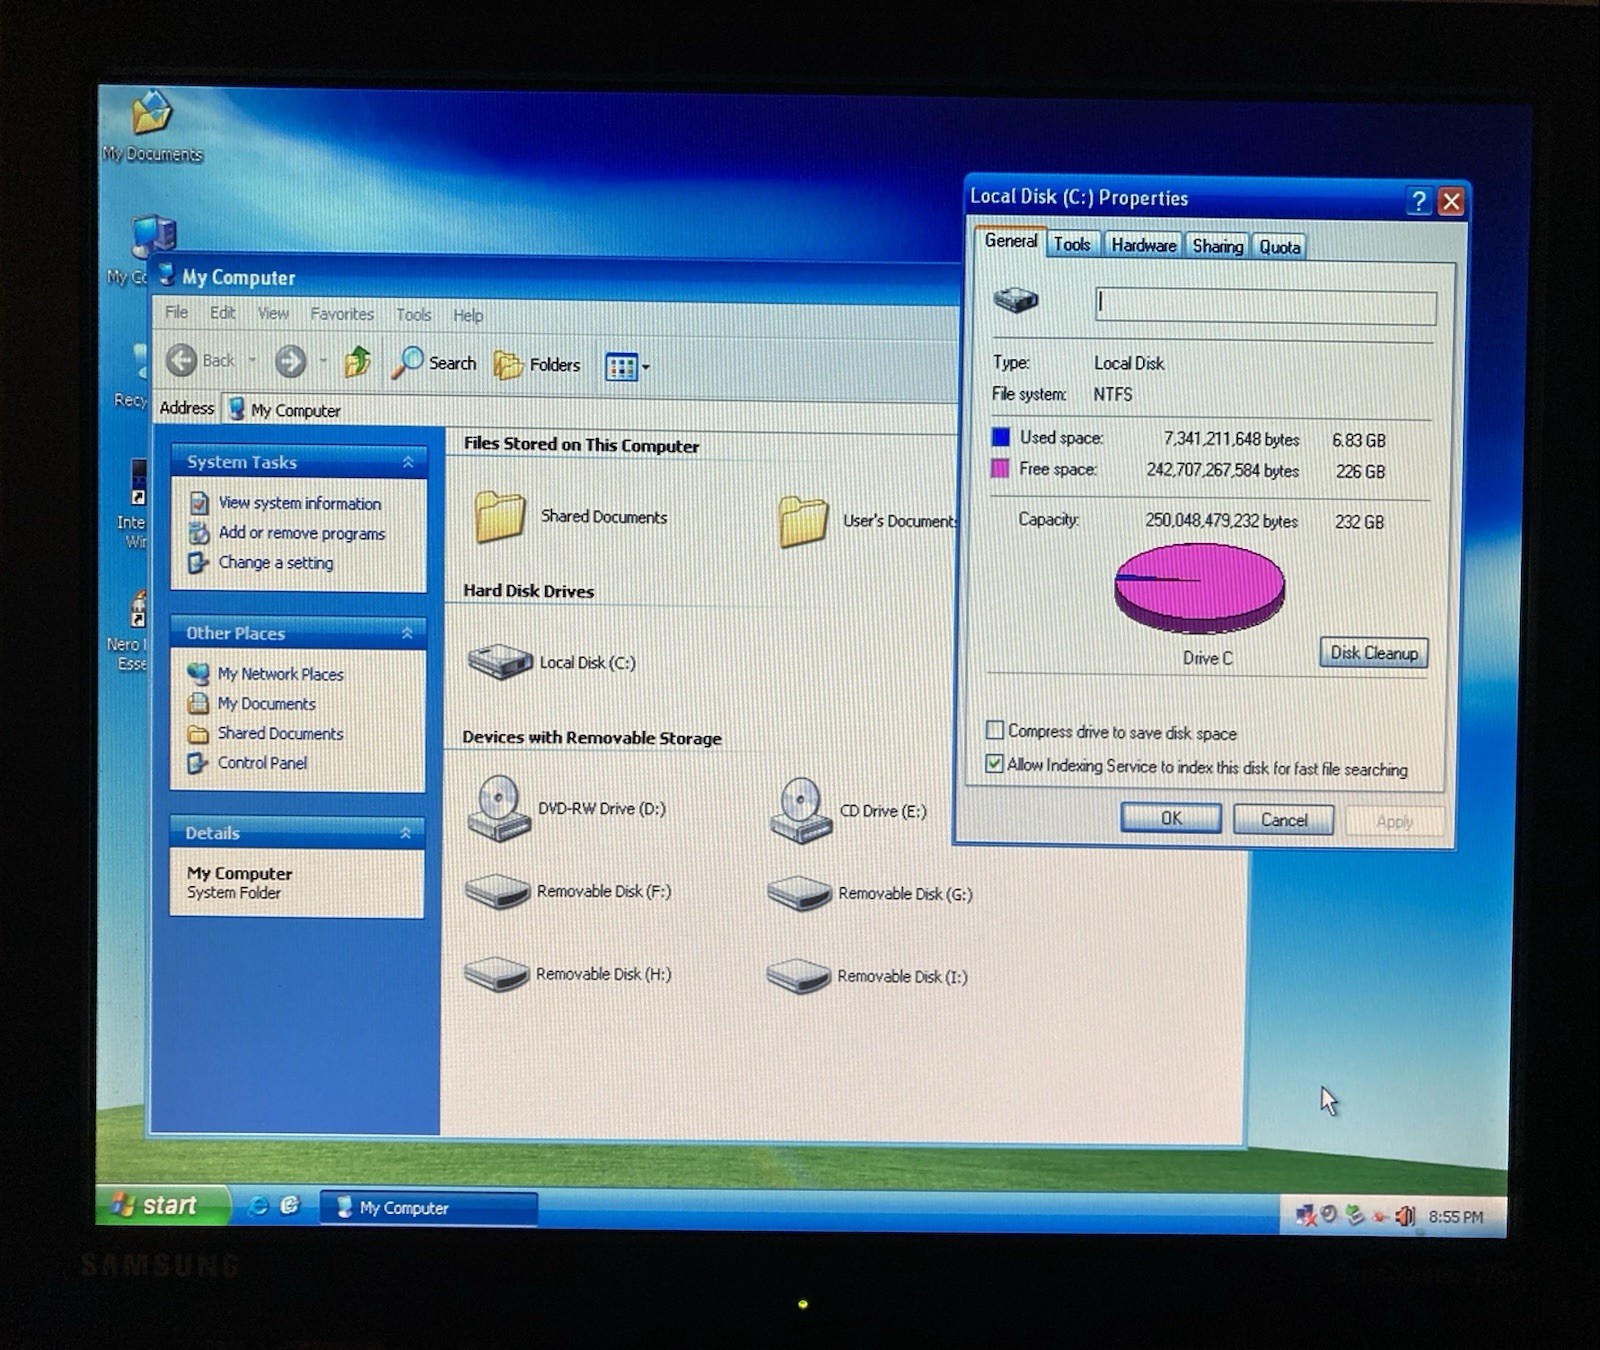Viewport: 1600px width, 1350px height.
Task: Click Cancel in disk properties
Action: [1283, 820]
